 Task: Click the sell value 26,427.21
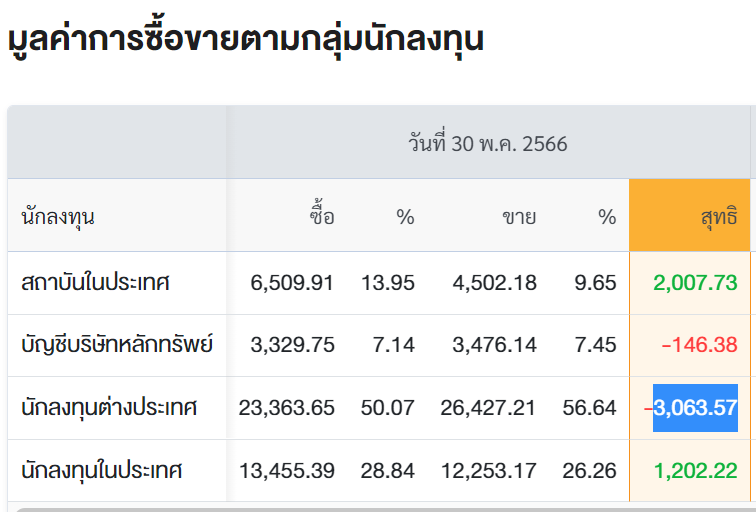point(488,408)
